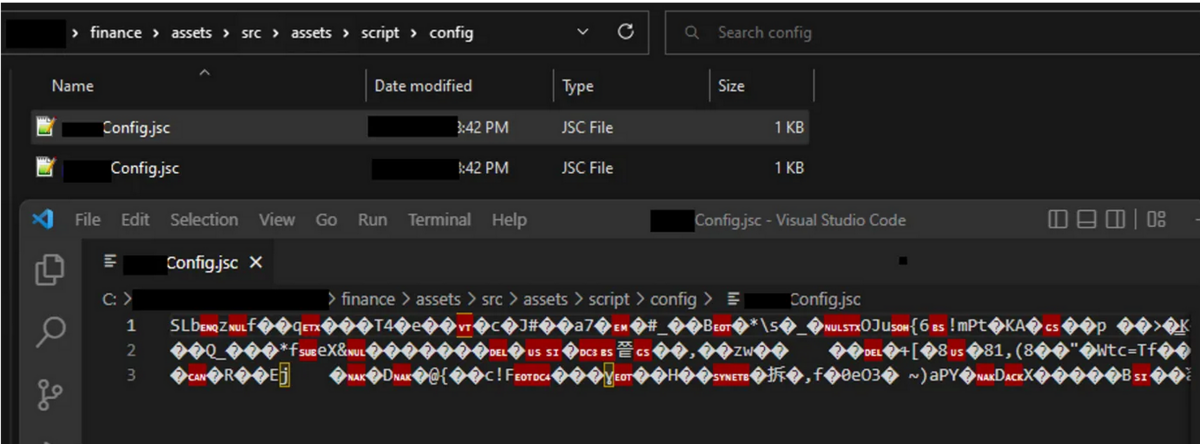The image size is (1200, 444).
Task: Click the 'SLb' text on line 1
Action: coord(184,326)
